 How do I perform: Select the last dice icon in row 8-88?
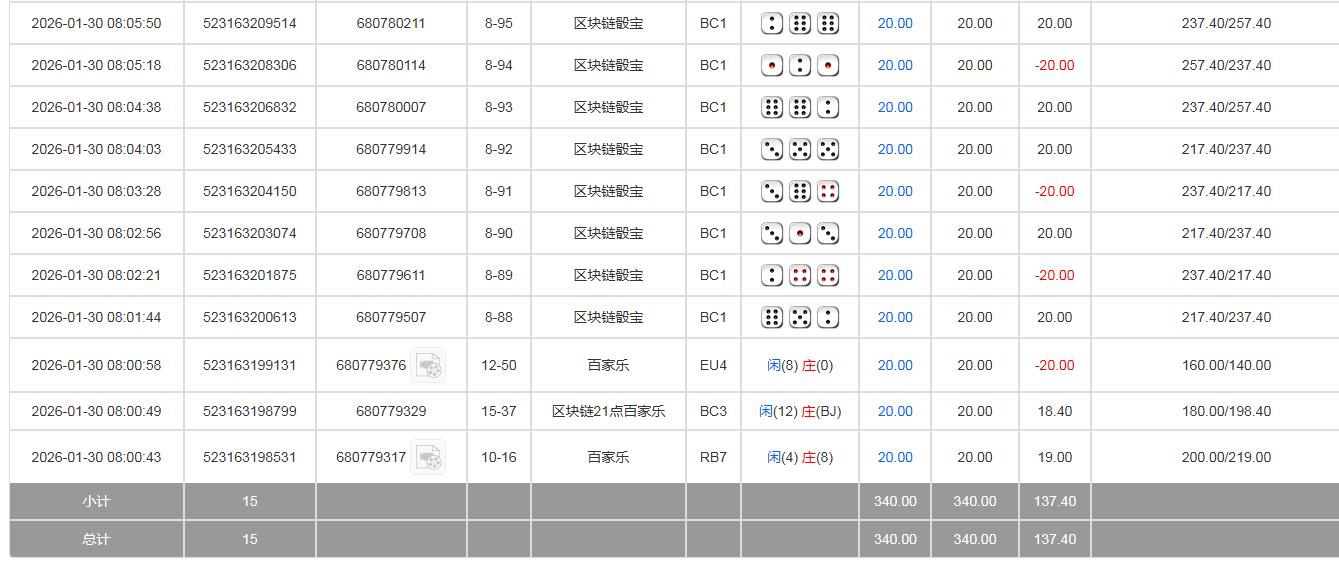pyautogui.click(x=827, y=317)
